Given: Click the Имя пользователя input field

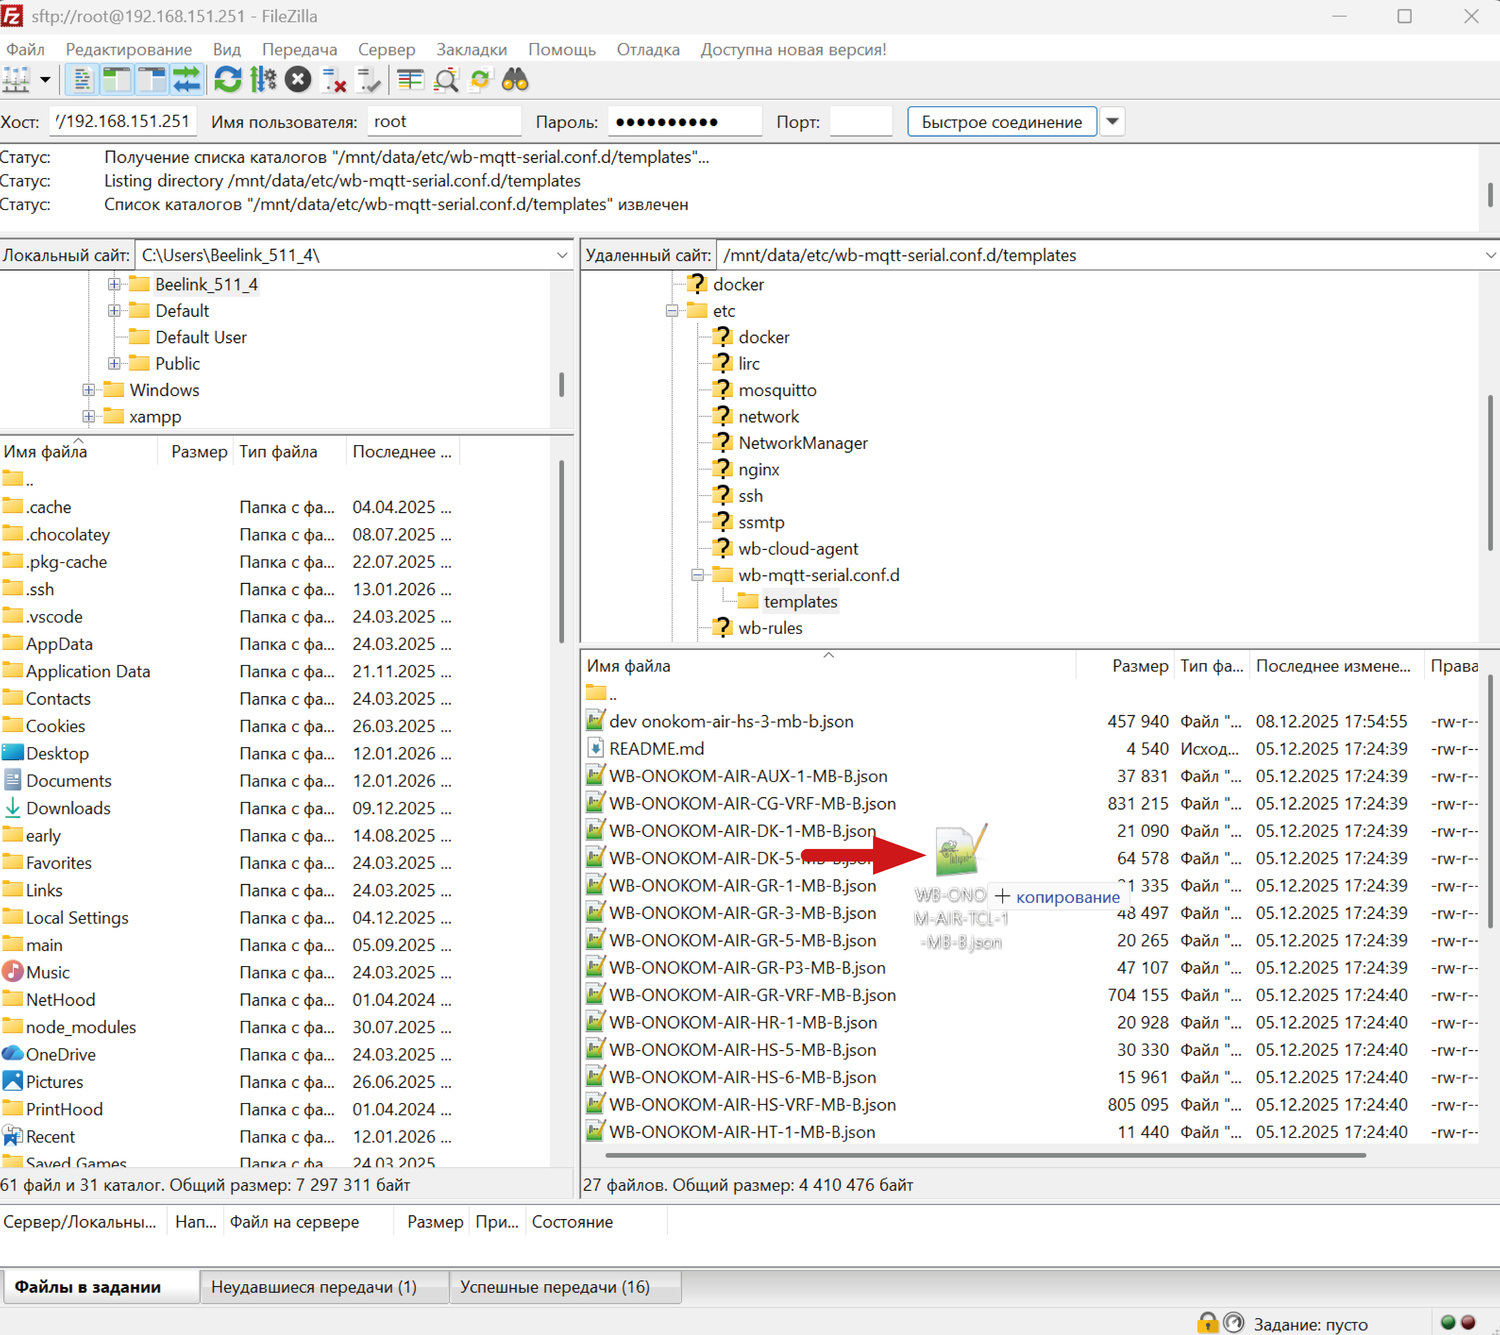Looking at the screenshot, I should click(444, 121).
